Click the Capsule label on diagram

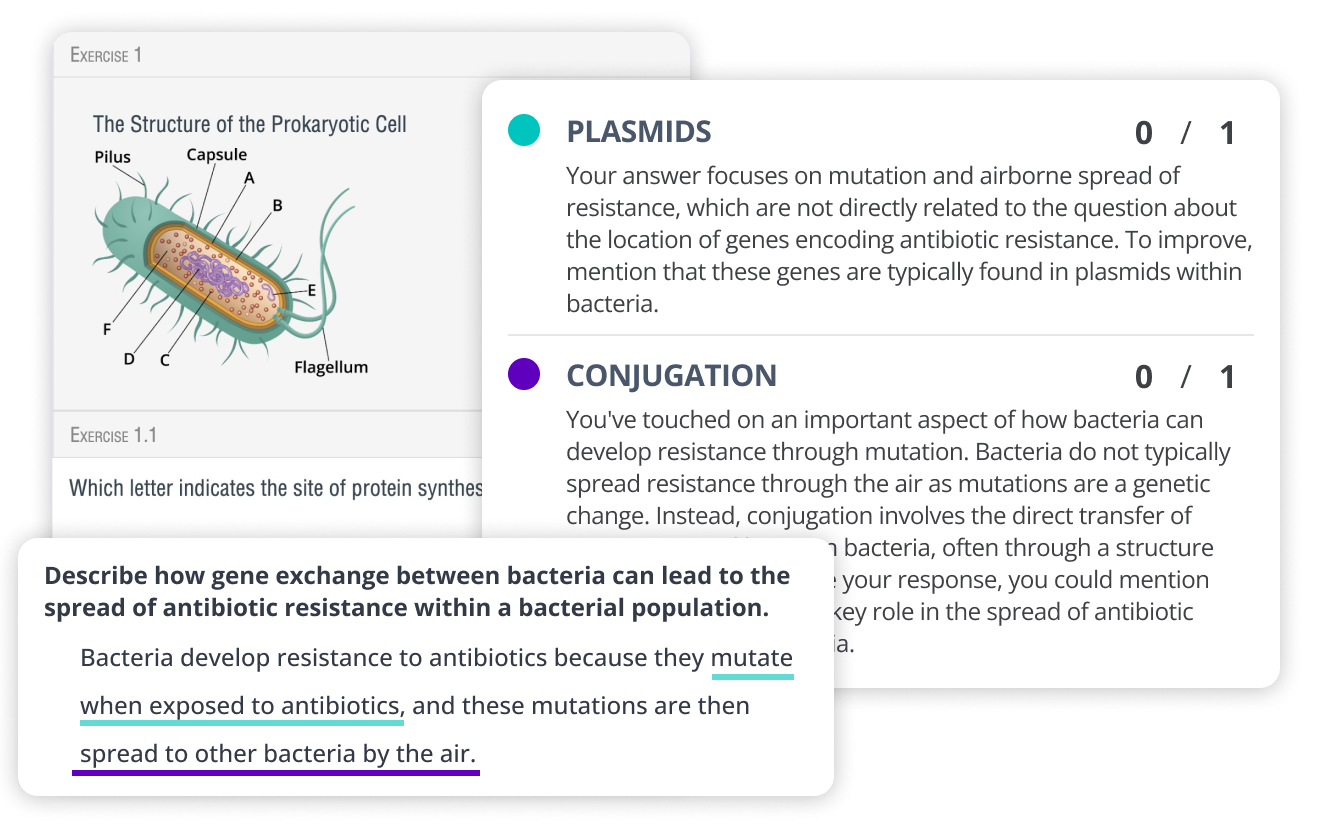pyautogui.click(x=216, y=155)
